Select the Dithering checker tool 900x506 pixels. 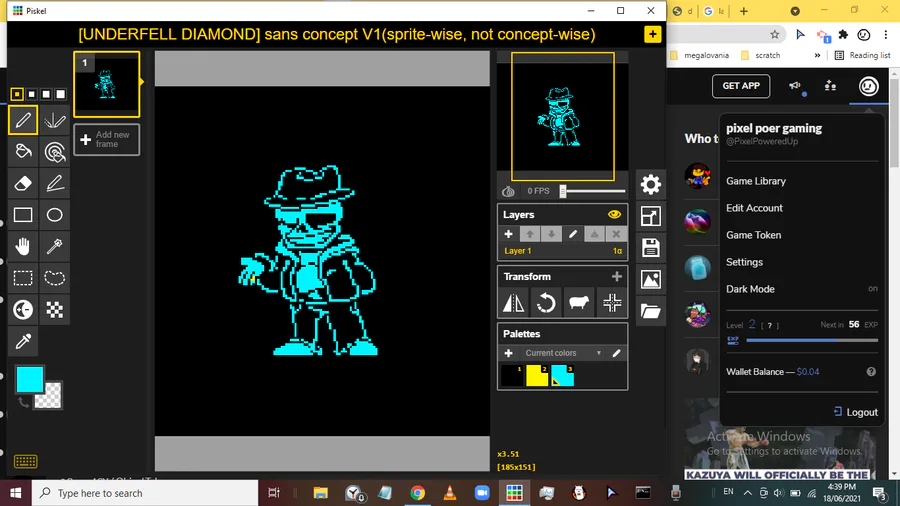coord(55,309)
